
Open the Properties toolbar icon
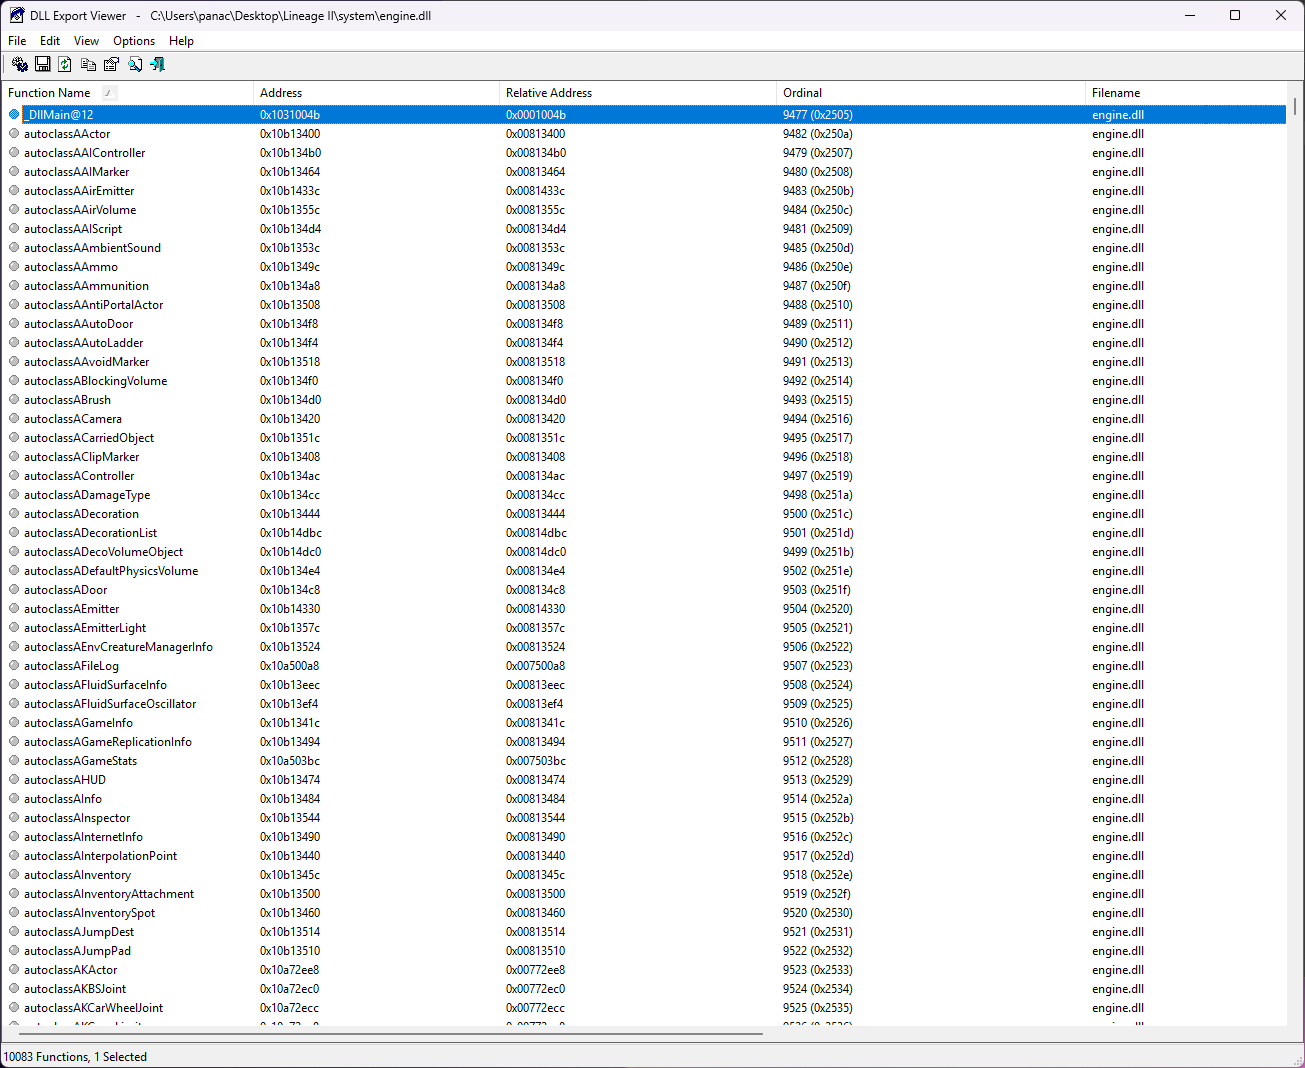(111, 64)
